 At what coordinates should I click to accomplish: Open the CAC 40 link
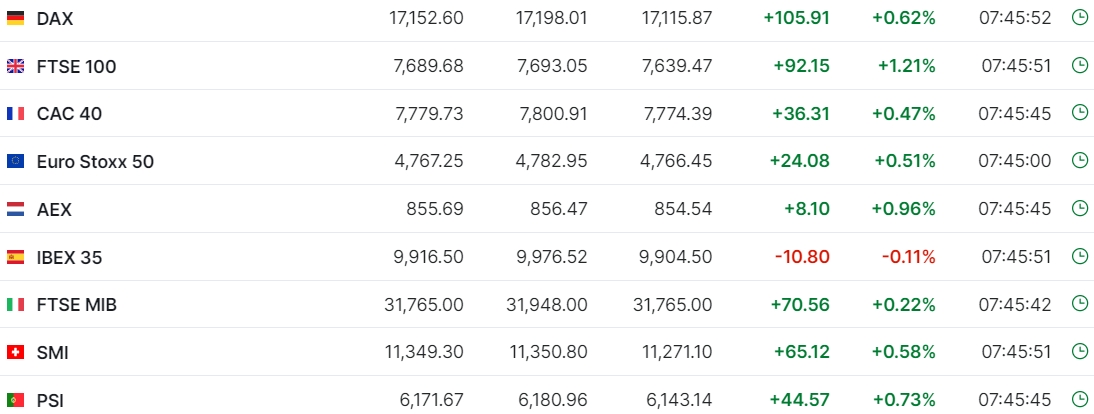[x=69, y=113]
